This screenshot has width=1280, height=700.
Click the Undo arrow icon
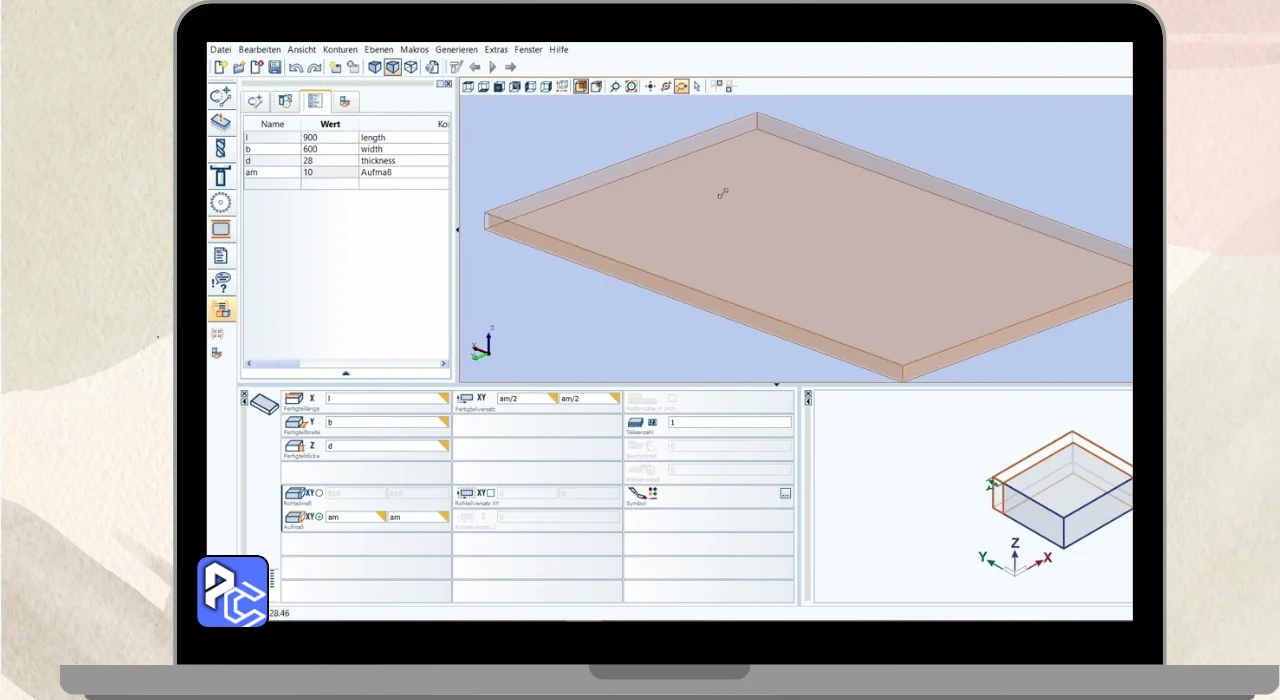(x=295, y=67)
